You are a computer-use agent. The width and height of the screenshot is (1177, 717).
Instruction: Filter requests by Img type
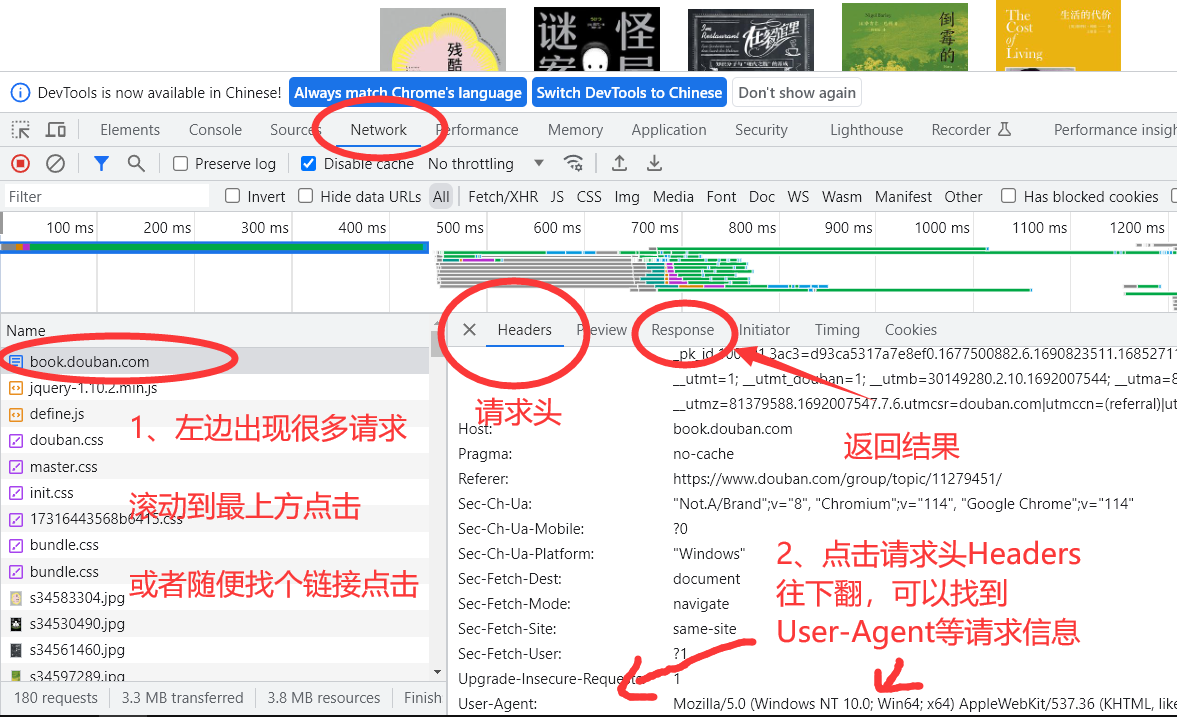click(627, 197)
